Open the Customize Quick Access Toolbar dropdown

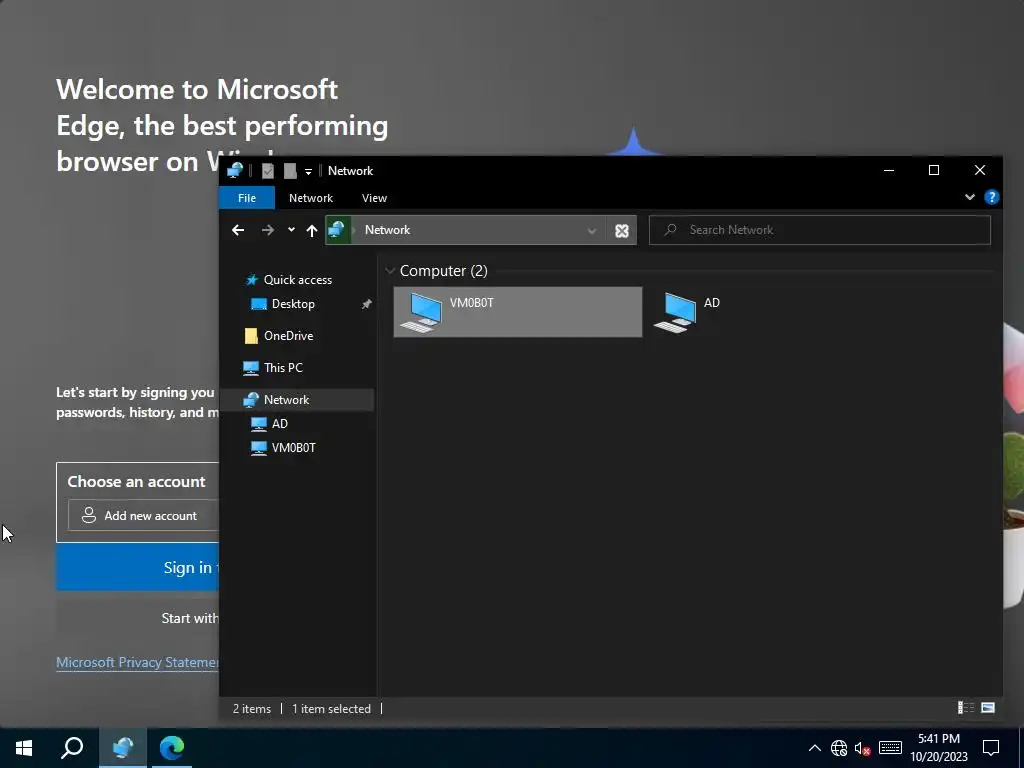308,172
